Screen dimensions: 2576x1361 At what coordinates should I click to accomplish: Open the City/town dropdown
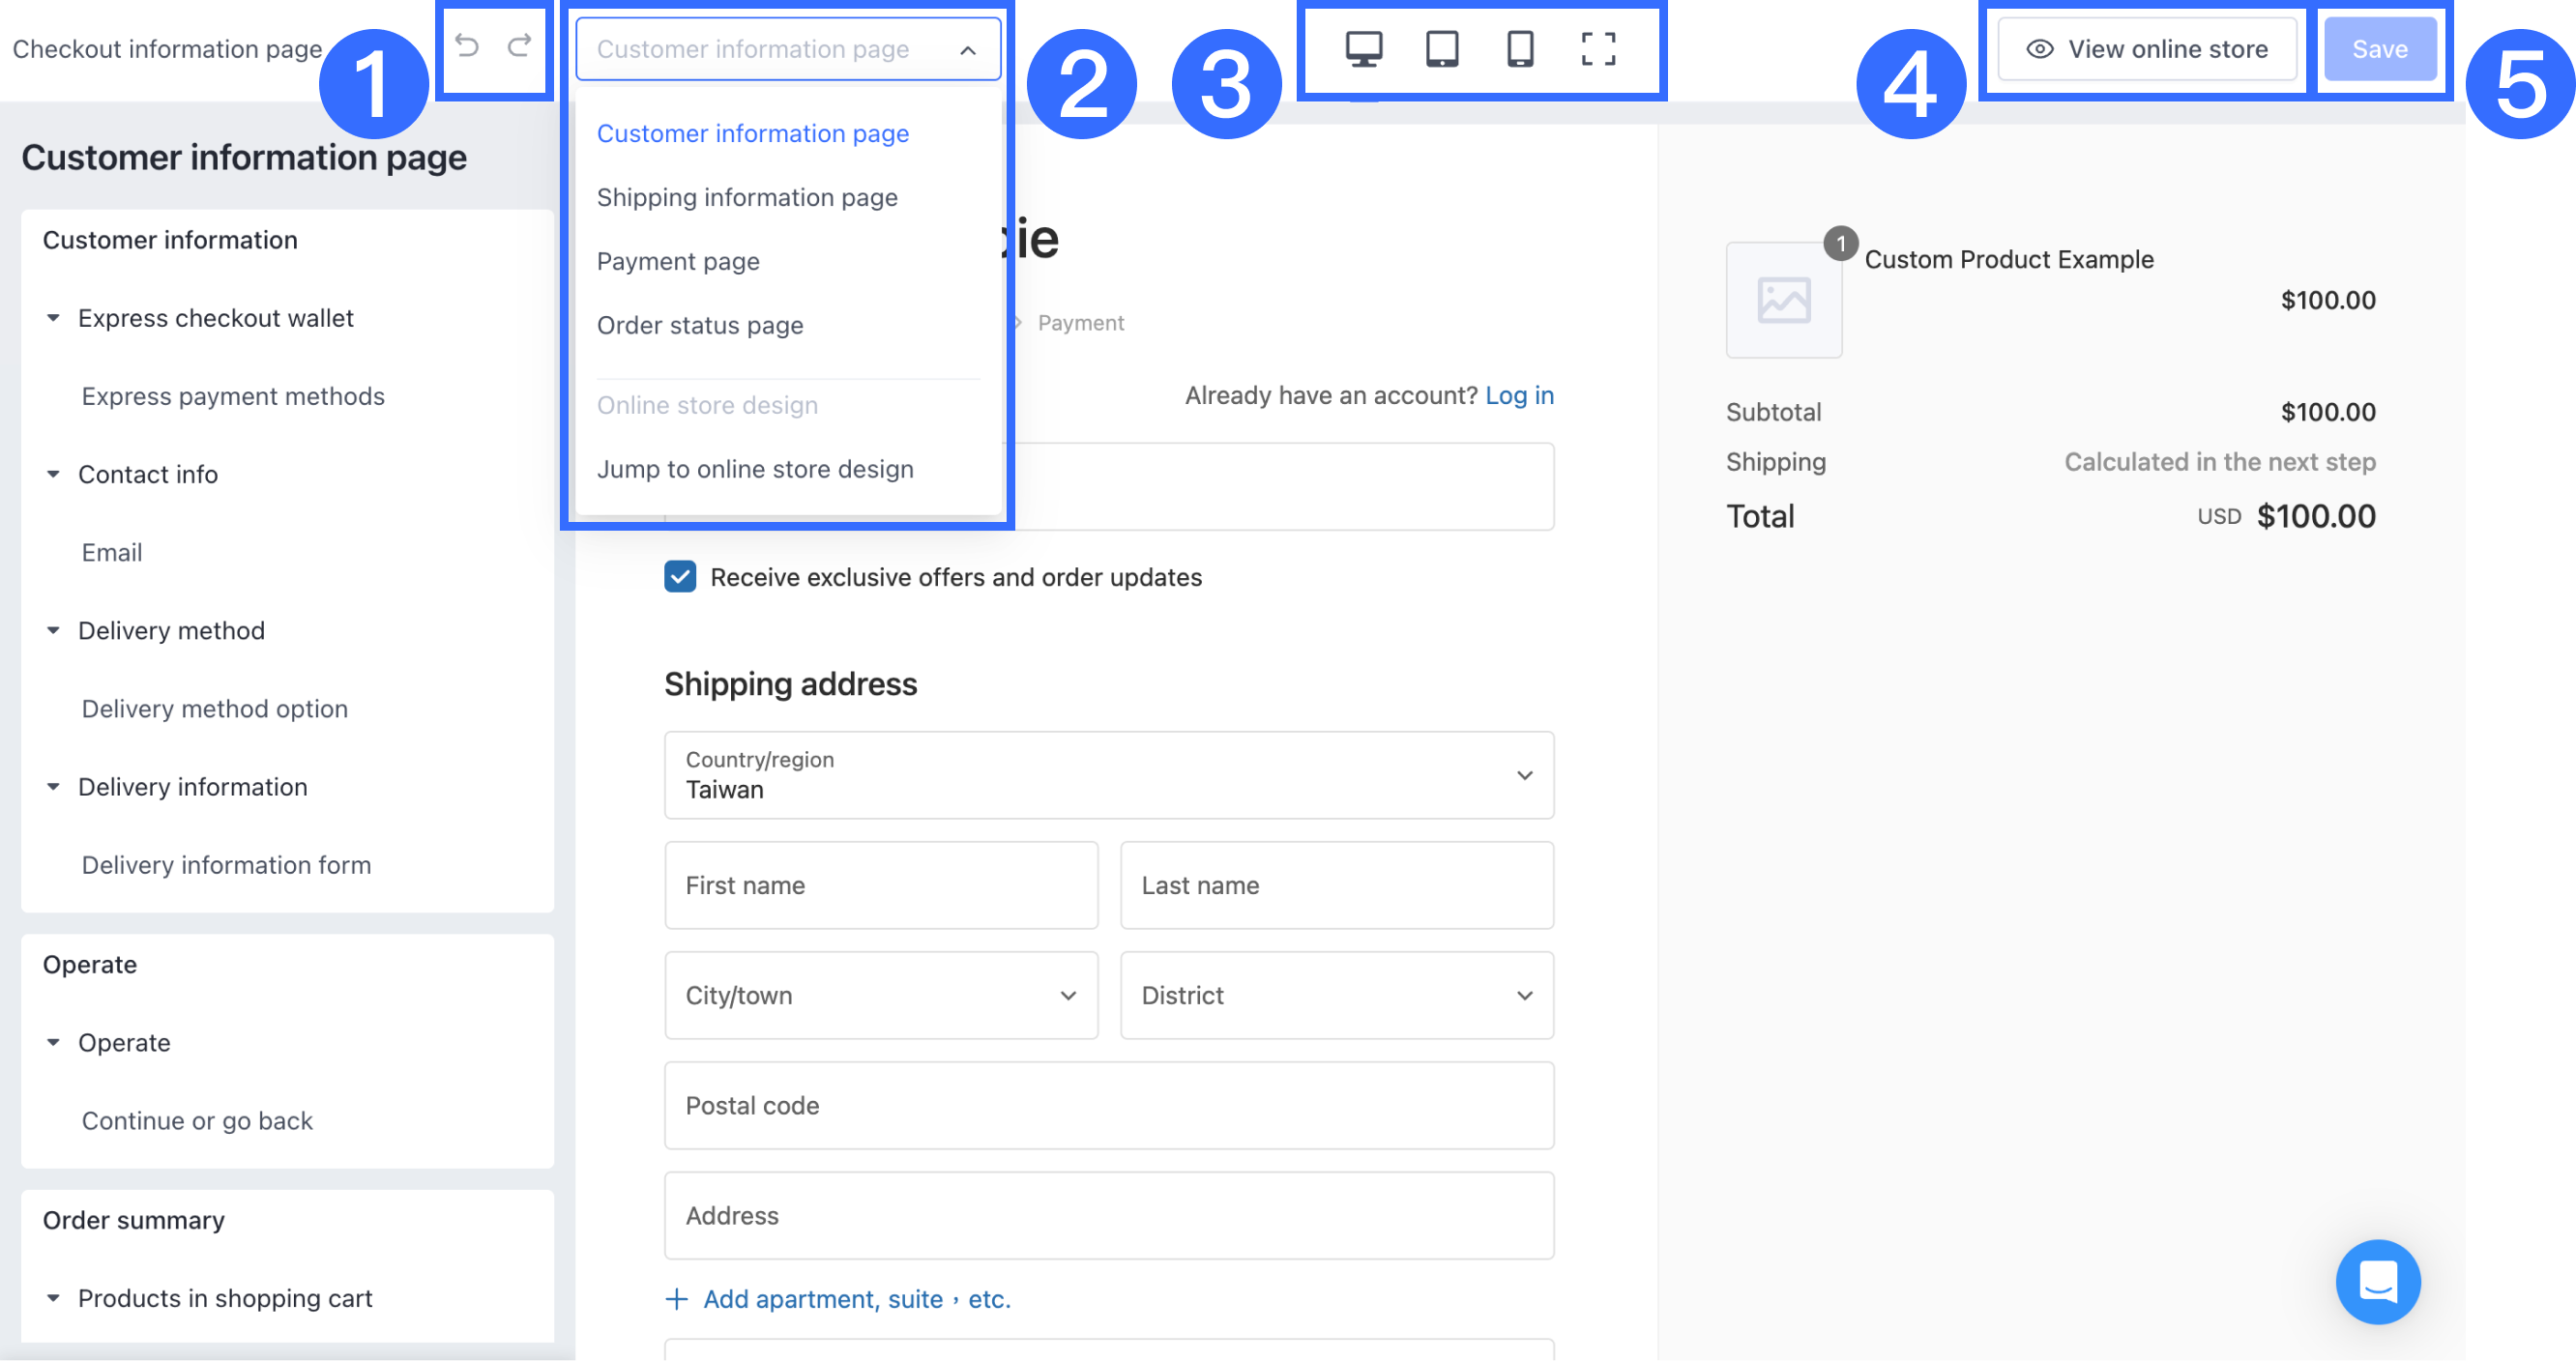[x=880, y=995]
